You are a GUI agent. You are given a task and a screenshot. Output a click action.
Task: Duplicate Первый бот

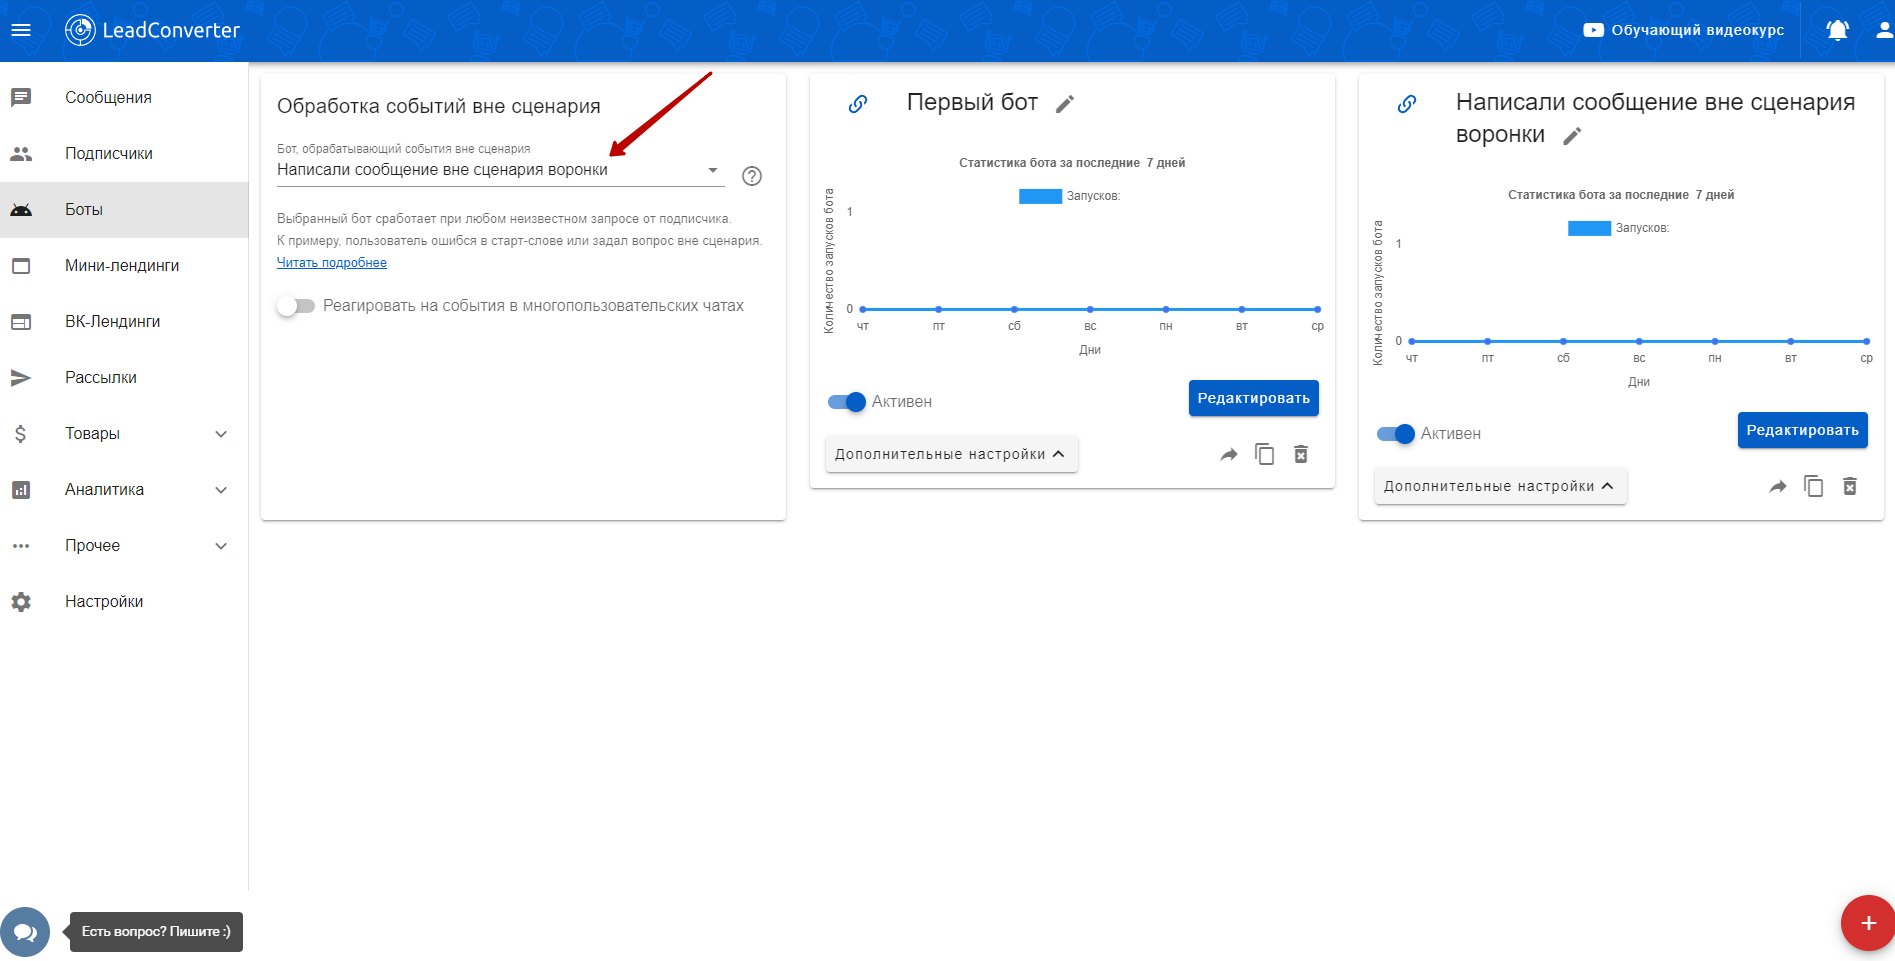click(1265, 454)
